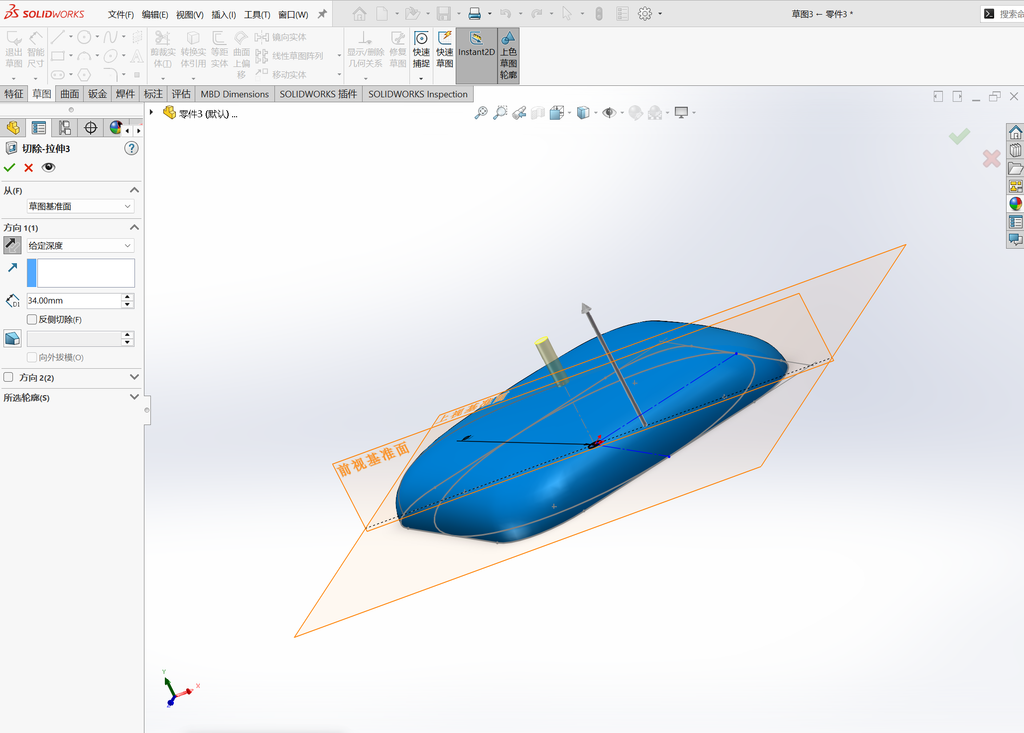
Task: Click the 34.00mm depth field
Action: click(x=74, y=301)
